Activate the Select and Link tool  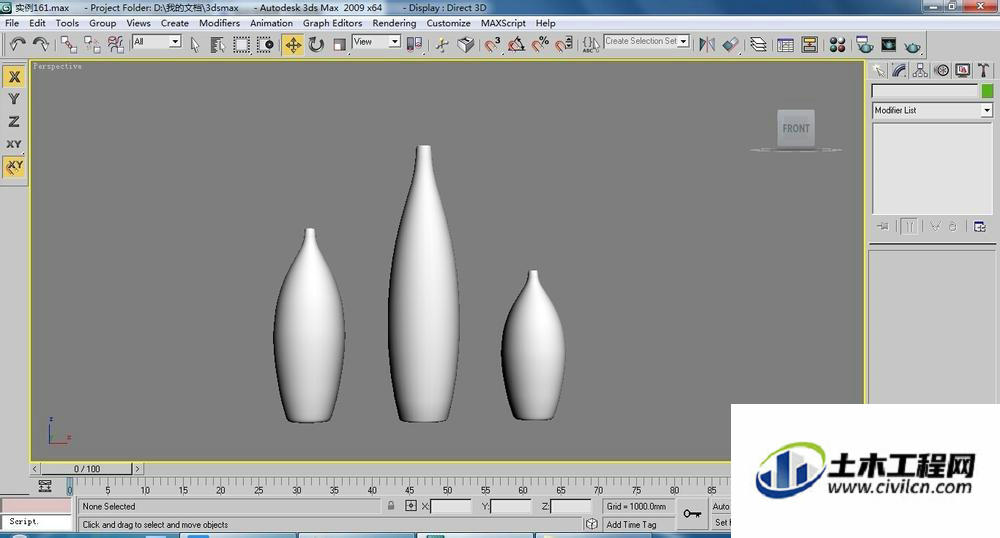pos(68,44)
